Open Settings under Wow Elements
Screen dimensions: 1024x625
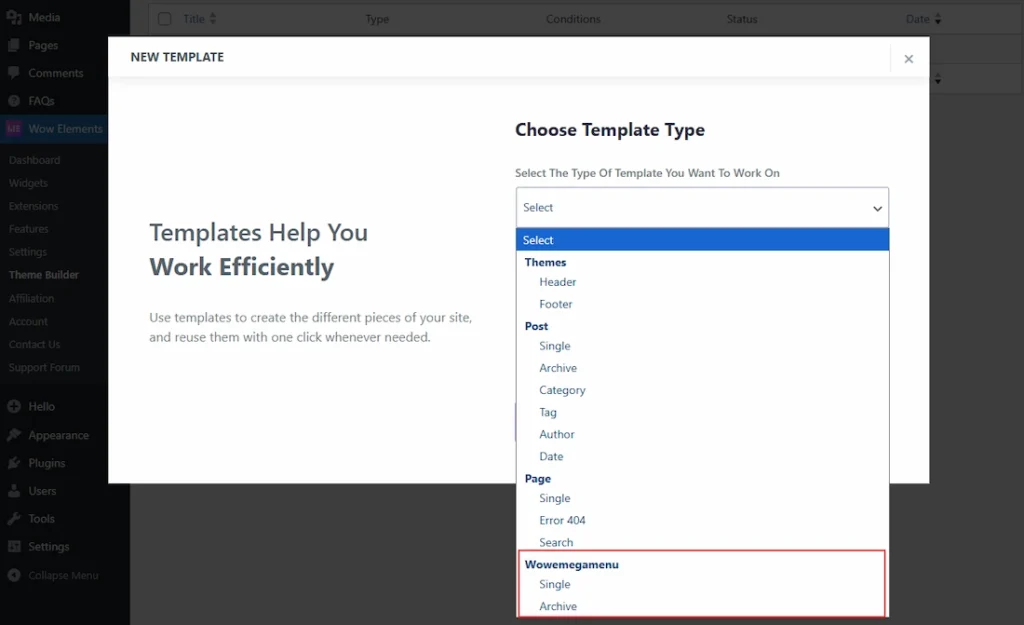tap(28, 252)
